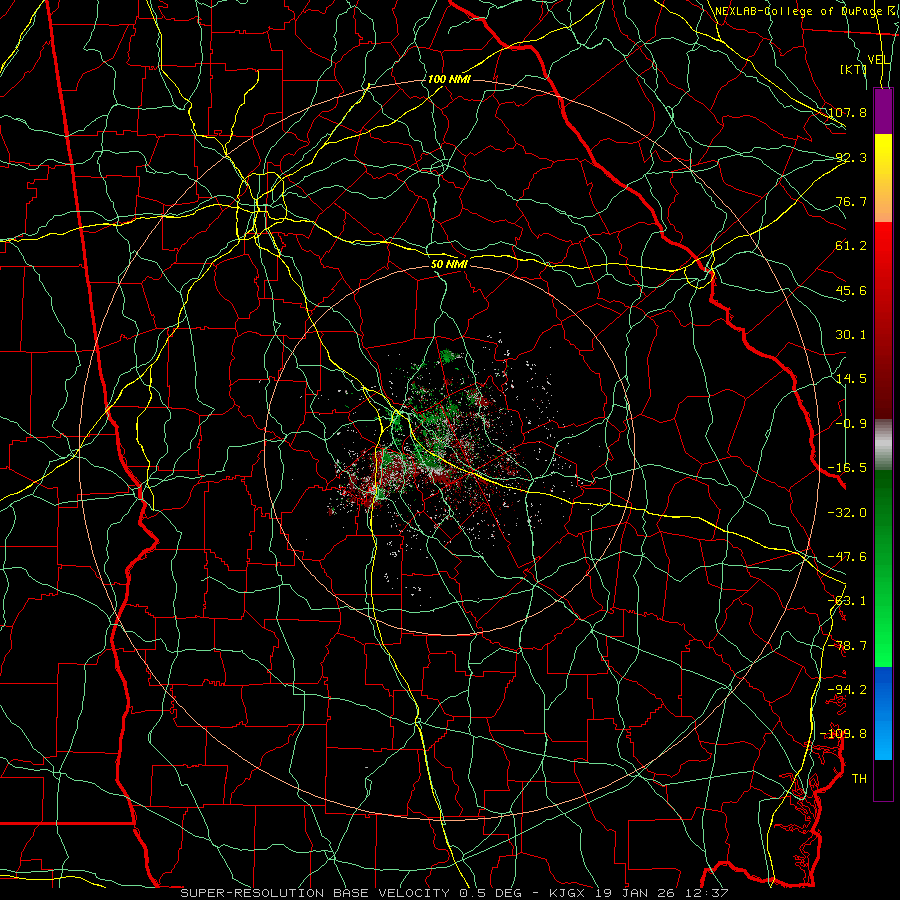Click the TH legend label
This screenshot has height=900, width=900.
(859, 779)
